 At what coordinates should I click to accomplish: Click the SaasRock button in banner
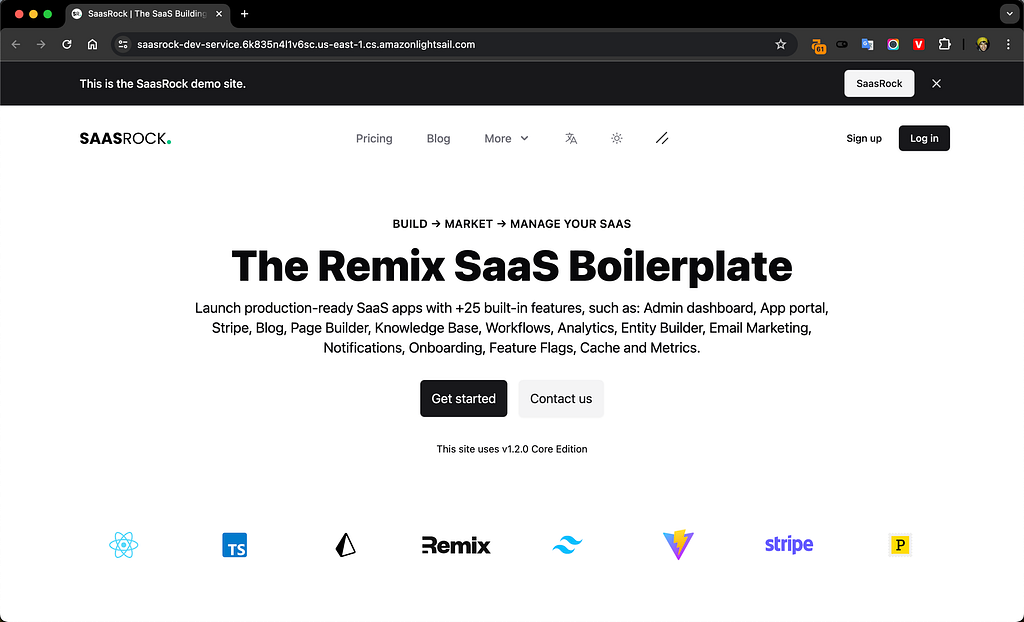(879, 84)
